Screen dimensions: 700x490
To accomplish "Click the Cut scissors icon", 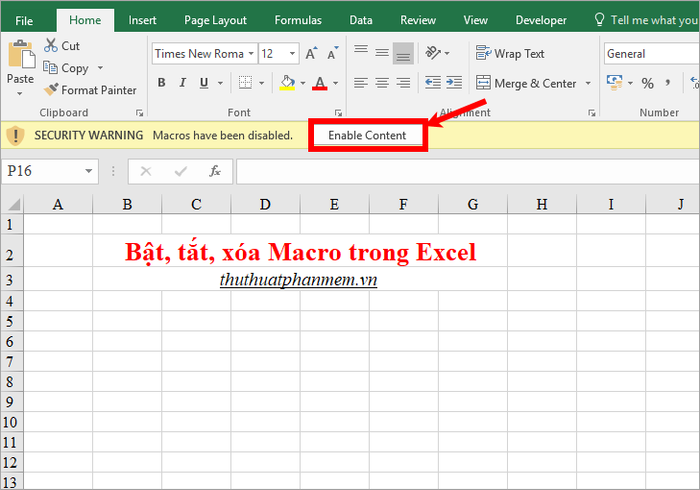I will pos(50,46).
